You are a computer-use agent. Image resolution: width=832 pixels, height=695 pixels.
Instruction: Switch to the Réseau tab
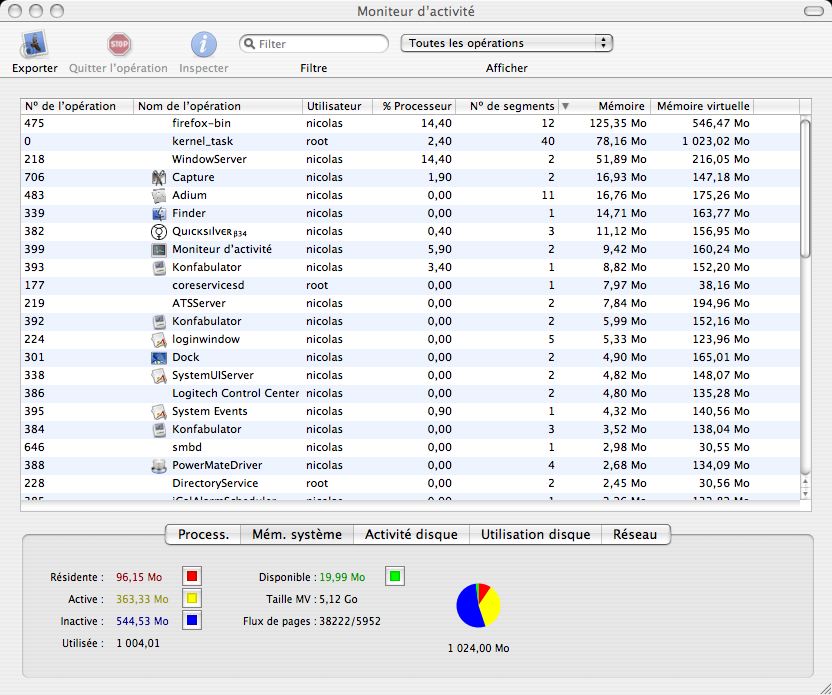point(635,534)
